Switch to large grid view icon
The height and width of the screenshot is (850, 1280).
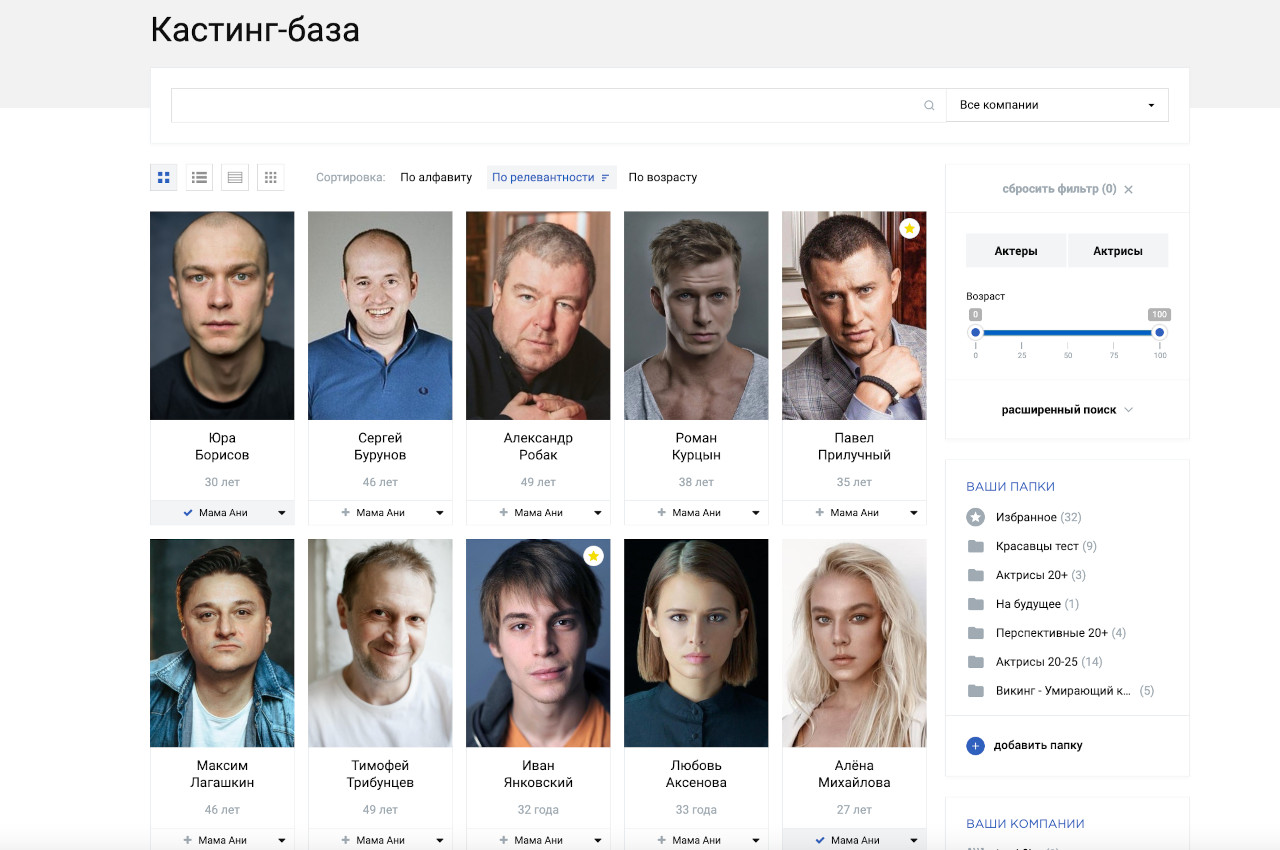click(164, 178)
